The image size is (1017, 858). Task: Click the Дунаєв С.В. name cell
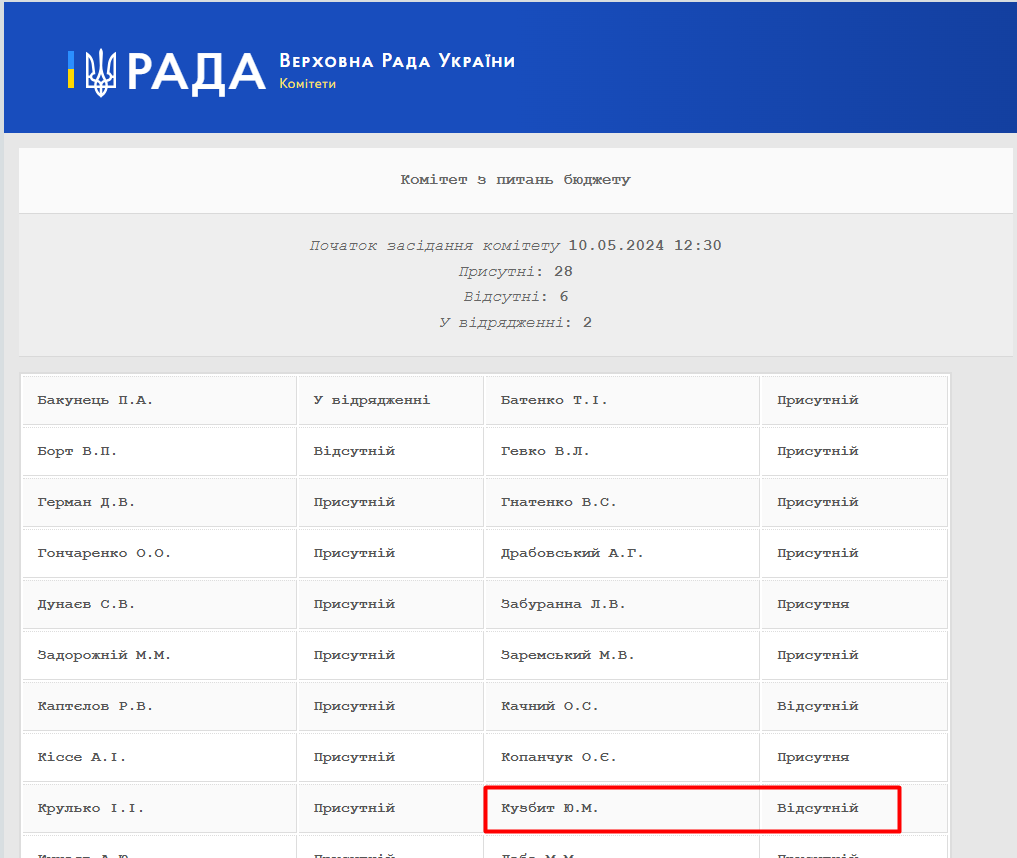point(160,604)
